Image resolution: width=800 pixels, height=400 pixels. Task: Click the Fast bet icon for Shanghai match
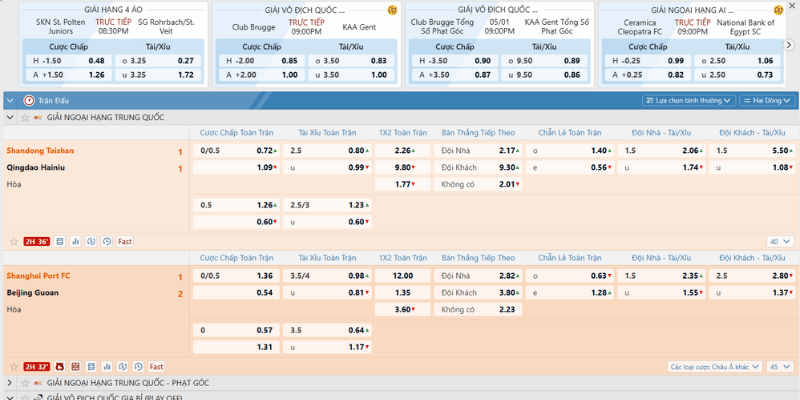click(155, 366)
